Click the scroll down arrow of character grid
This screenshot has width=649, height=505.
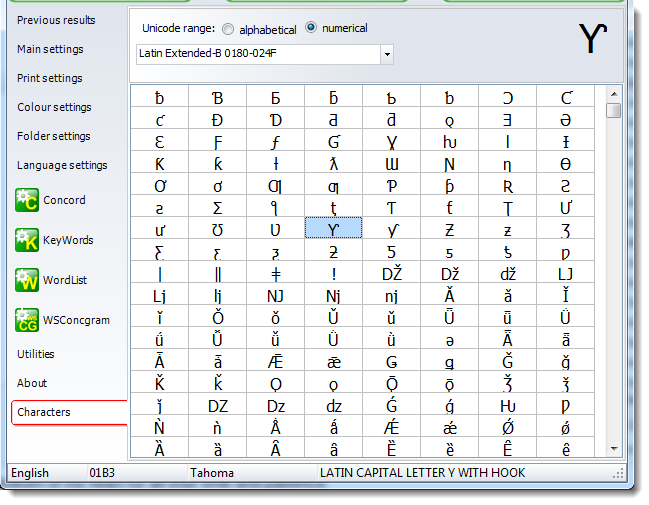pyautogui.click(x=613, y=449)
